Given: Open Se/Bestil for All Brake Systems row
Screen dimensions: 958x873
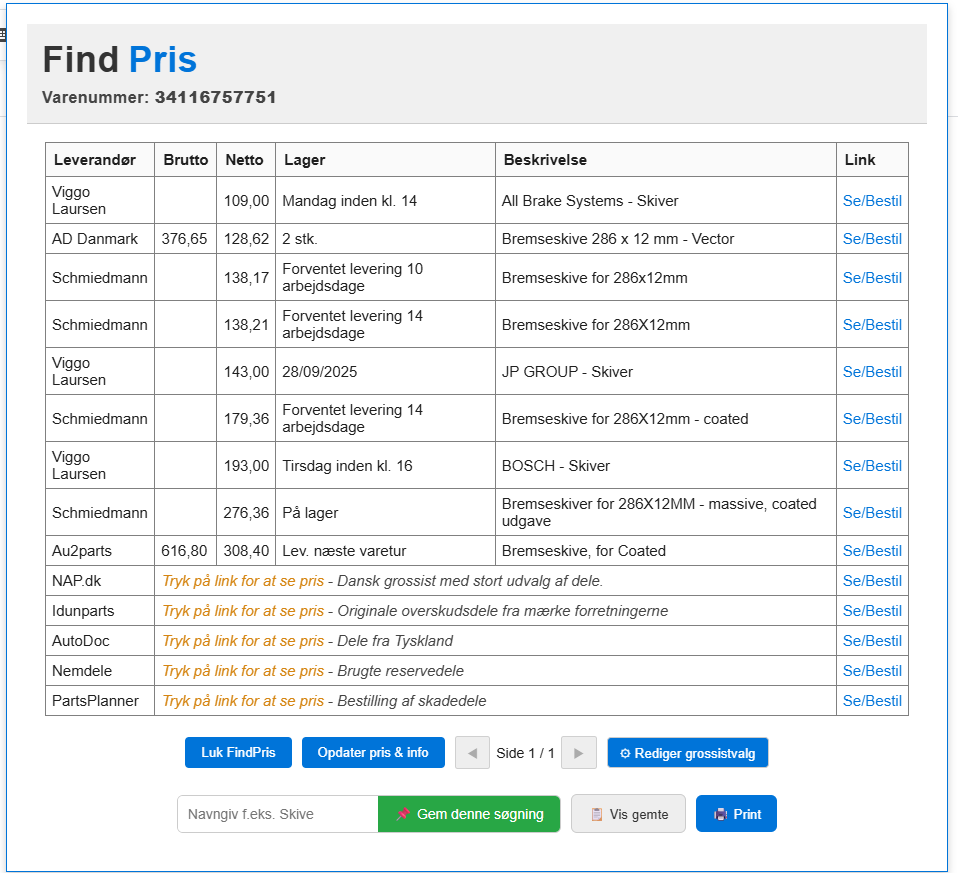Looking at the screenshot, I should tap(872, 201).
